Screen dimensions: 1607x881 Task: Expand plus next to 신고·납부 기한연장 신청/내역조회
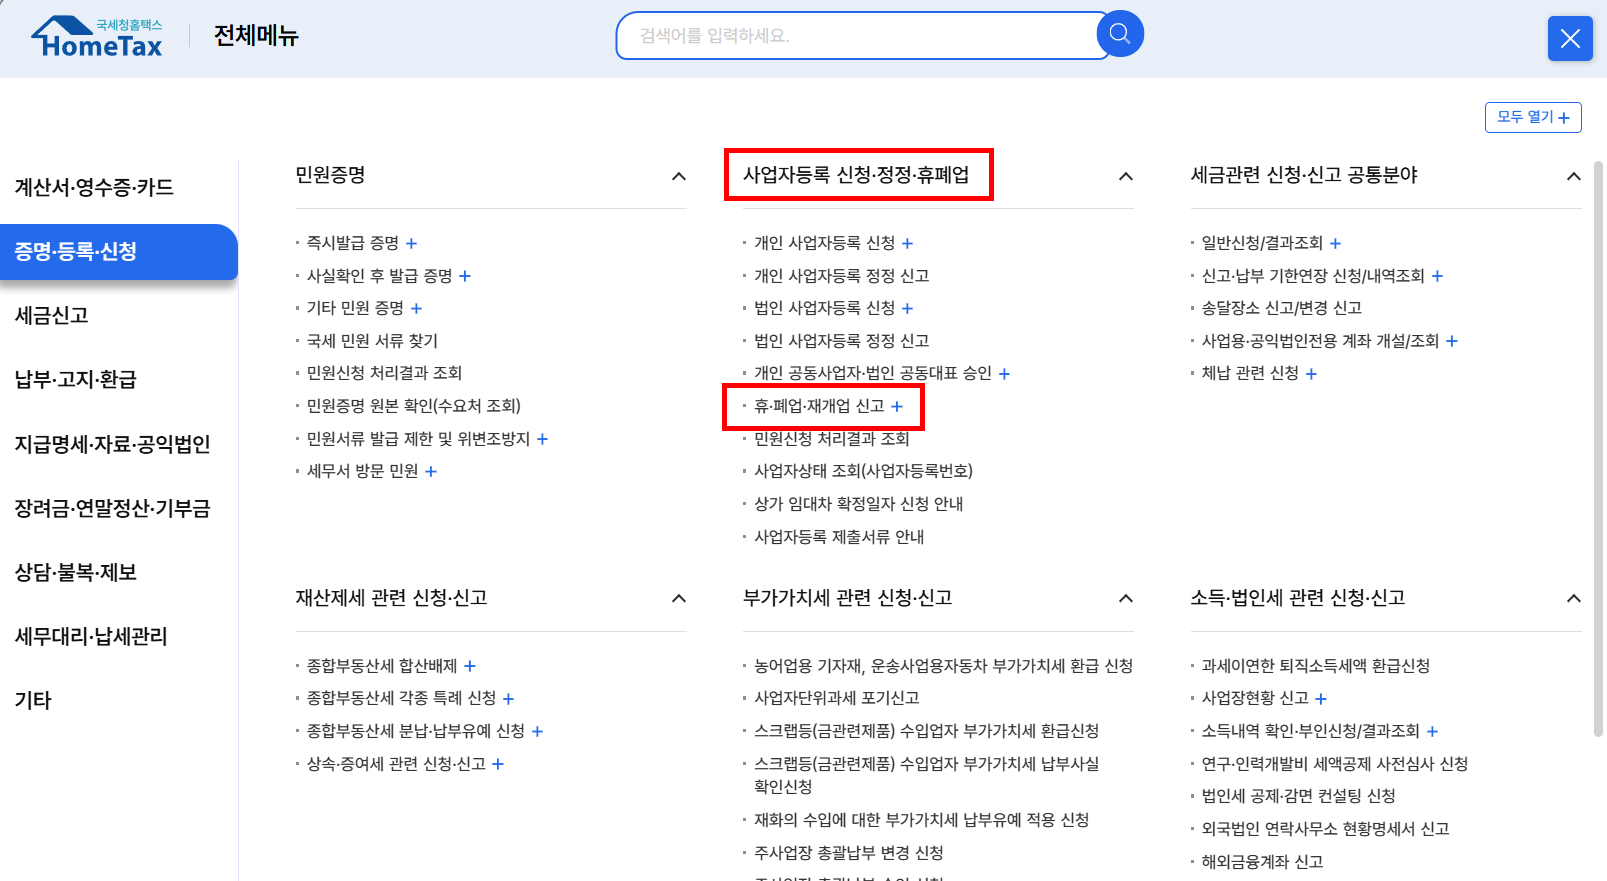pyautogui.click(x=1437, y=276)
